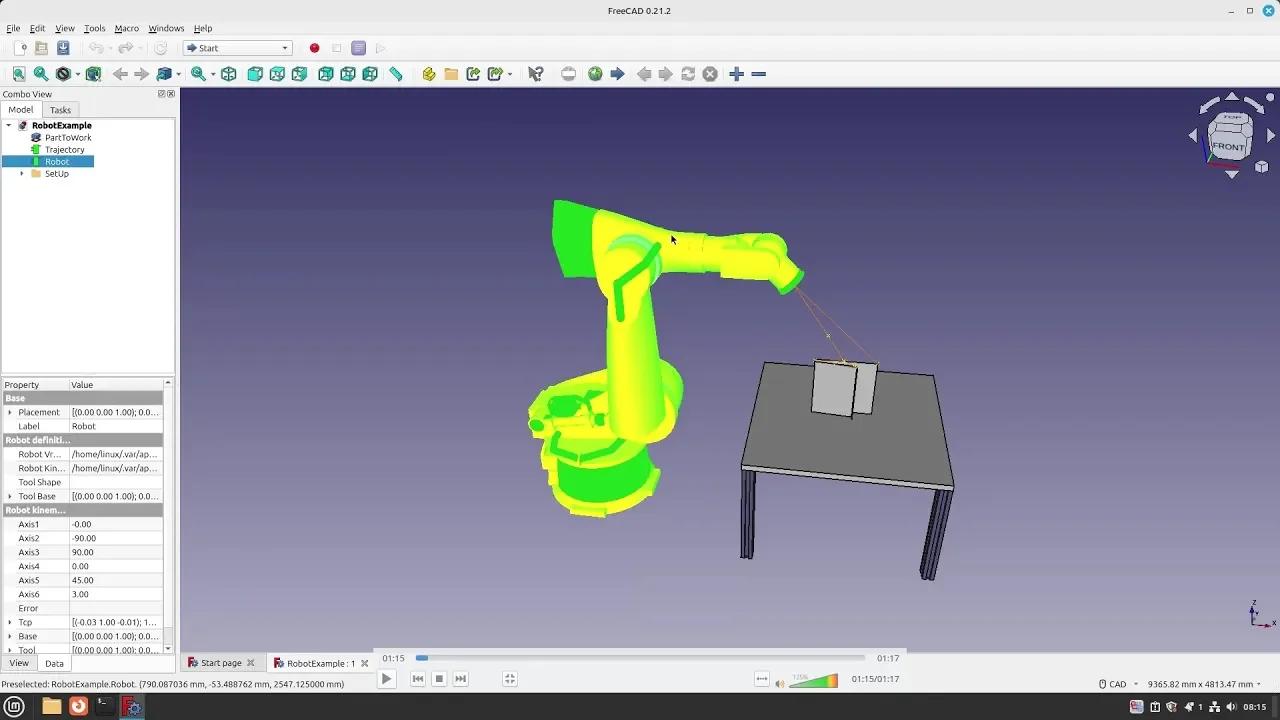Switch to the RobotExample document tab
The image size is (1280, 720).
pos(318,662)
